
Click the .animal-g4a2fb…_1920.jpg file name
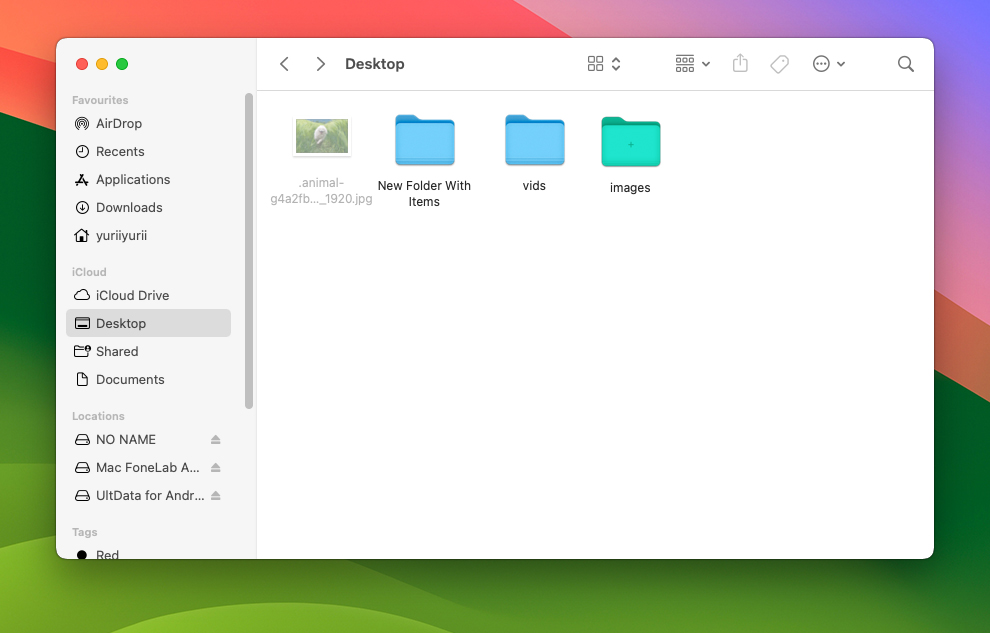[x=321, y=191]
